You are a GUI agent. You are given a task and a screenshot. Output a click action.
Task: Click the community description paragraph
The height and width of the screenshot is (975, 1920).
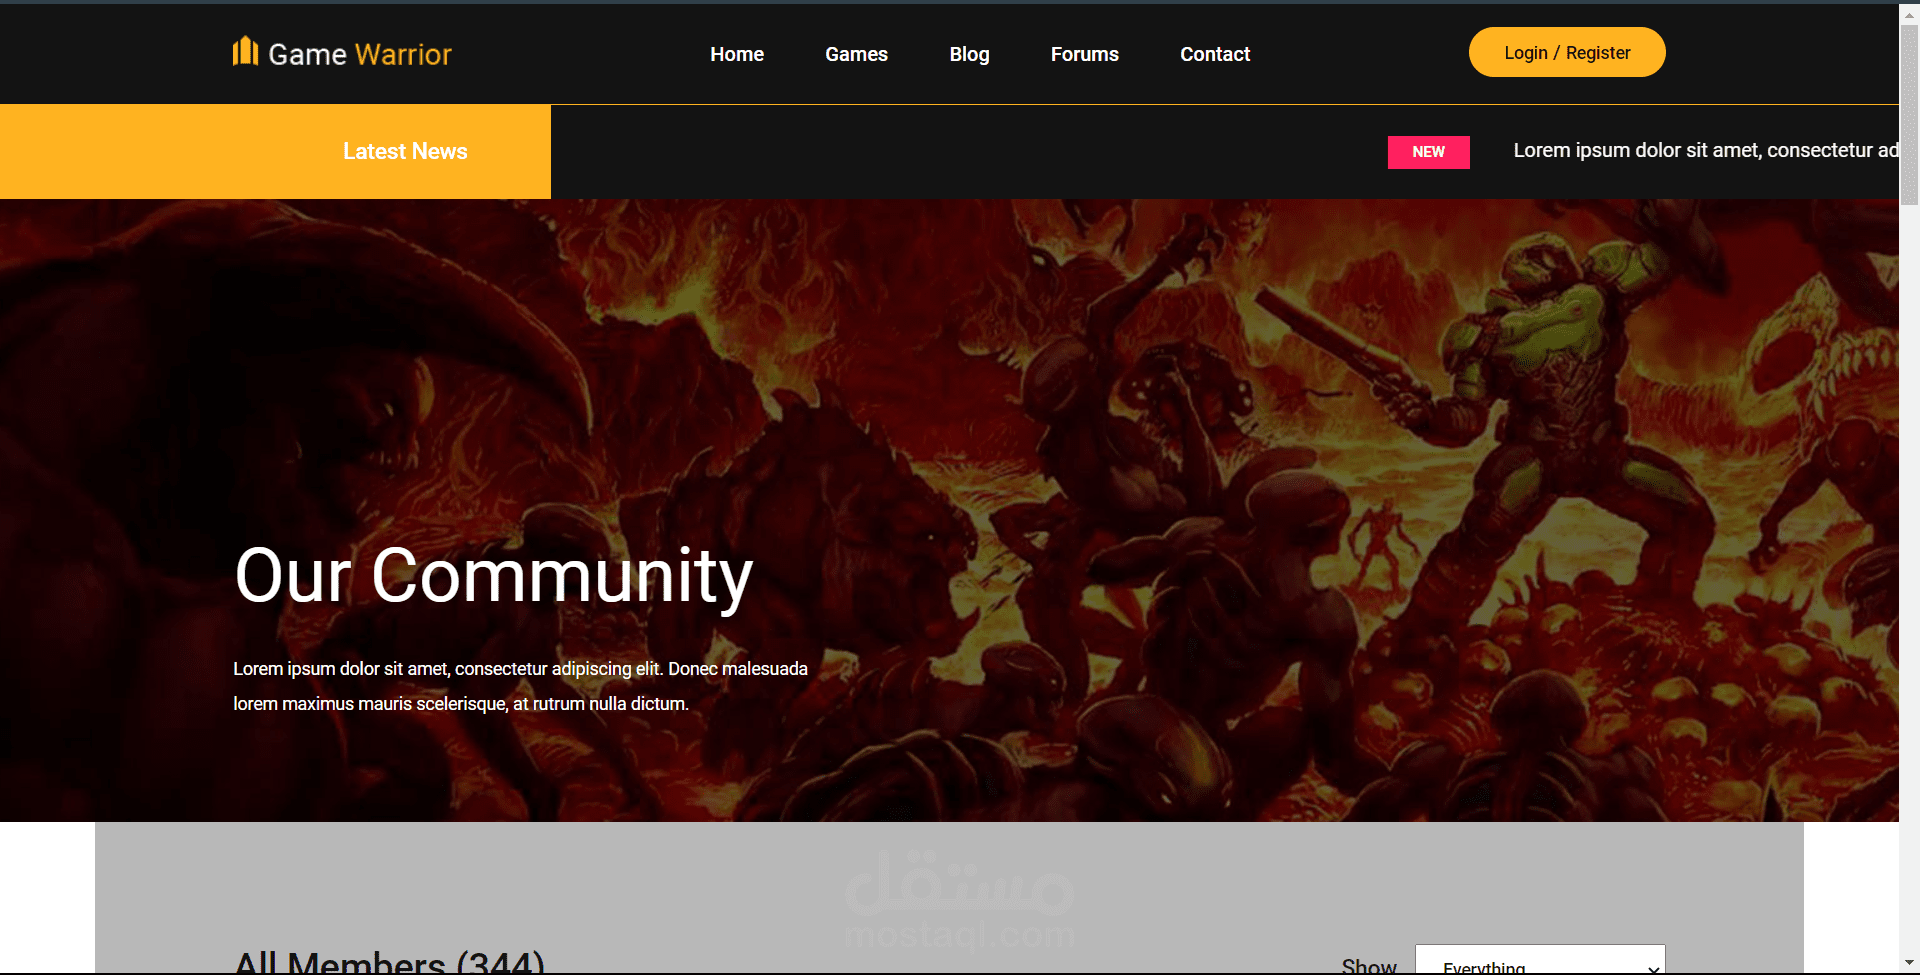coord(520,686)
